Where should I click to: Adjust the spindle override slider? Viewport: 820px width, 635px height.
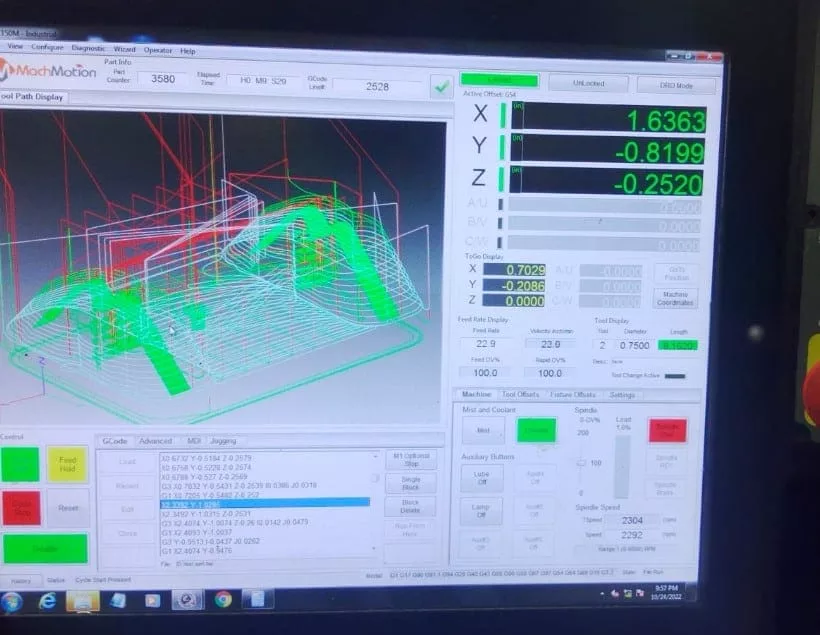584,464
